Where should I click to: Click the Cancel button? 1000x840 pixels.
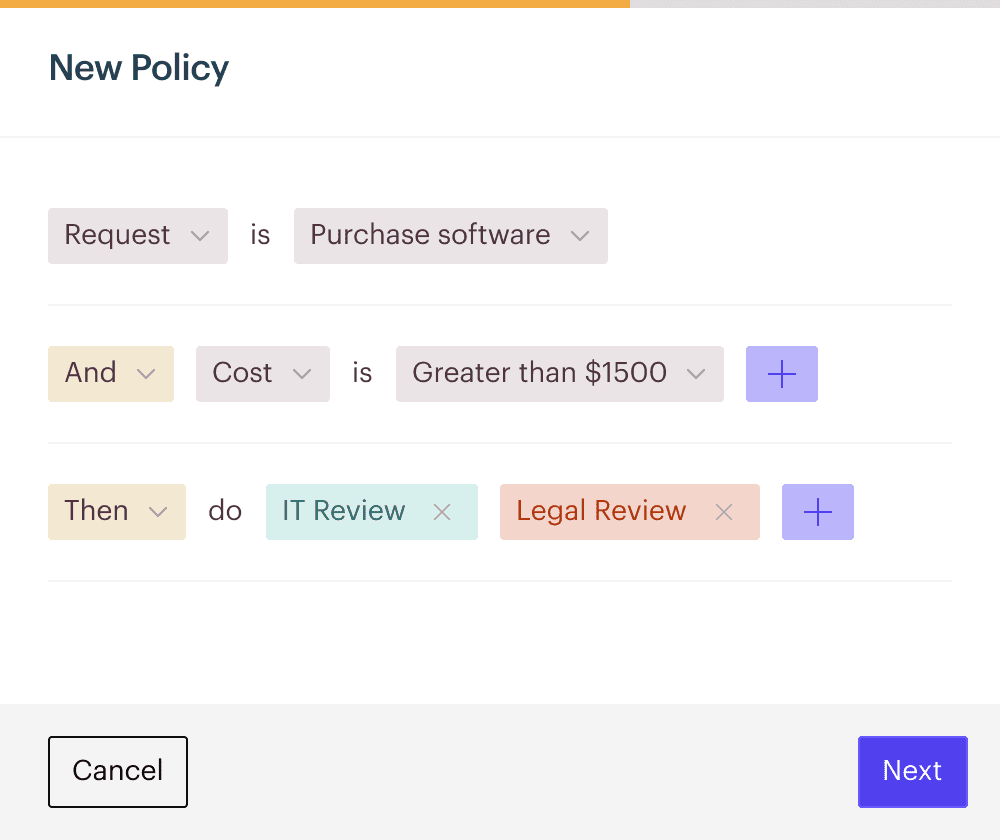[x=118, y=772]
